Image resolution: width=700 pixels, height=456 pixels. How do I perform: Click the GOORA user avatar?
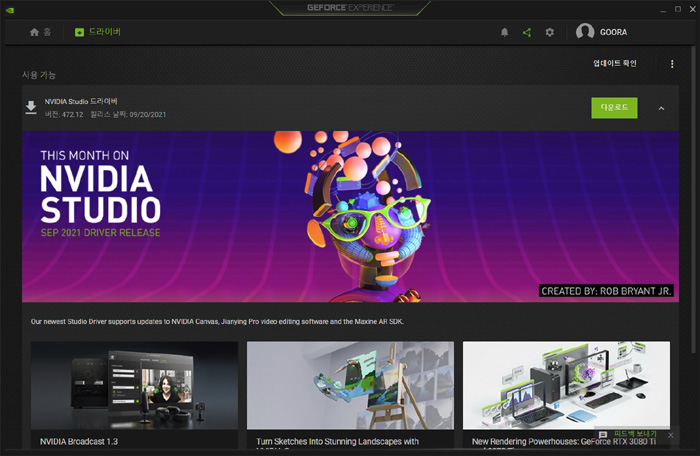585,32
